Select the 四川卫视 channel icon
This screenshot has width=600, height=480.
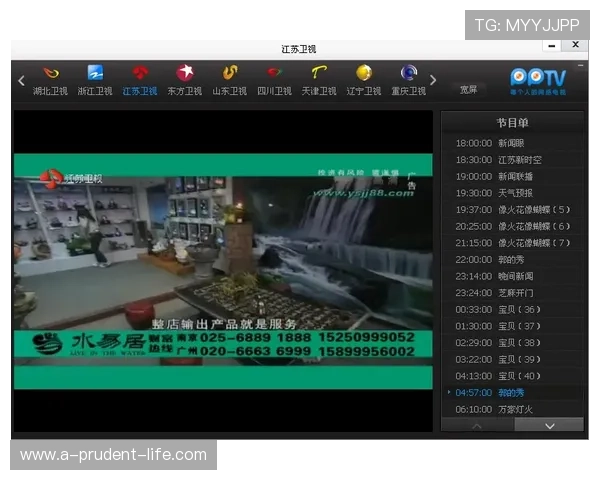(x=274, y=73)
